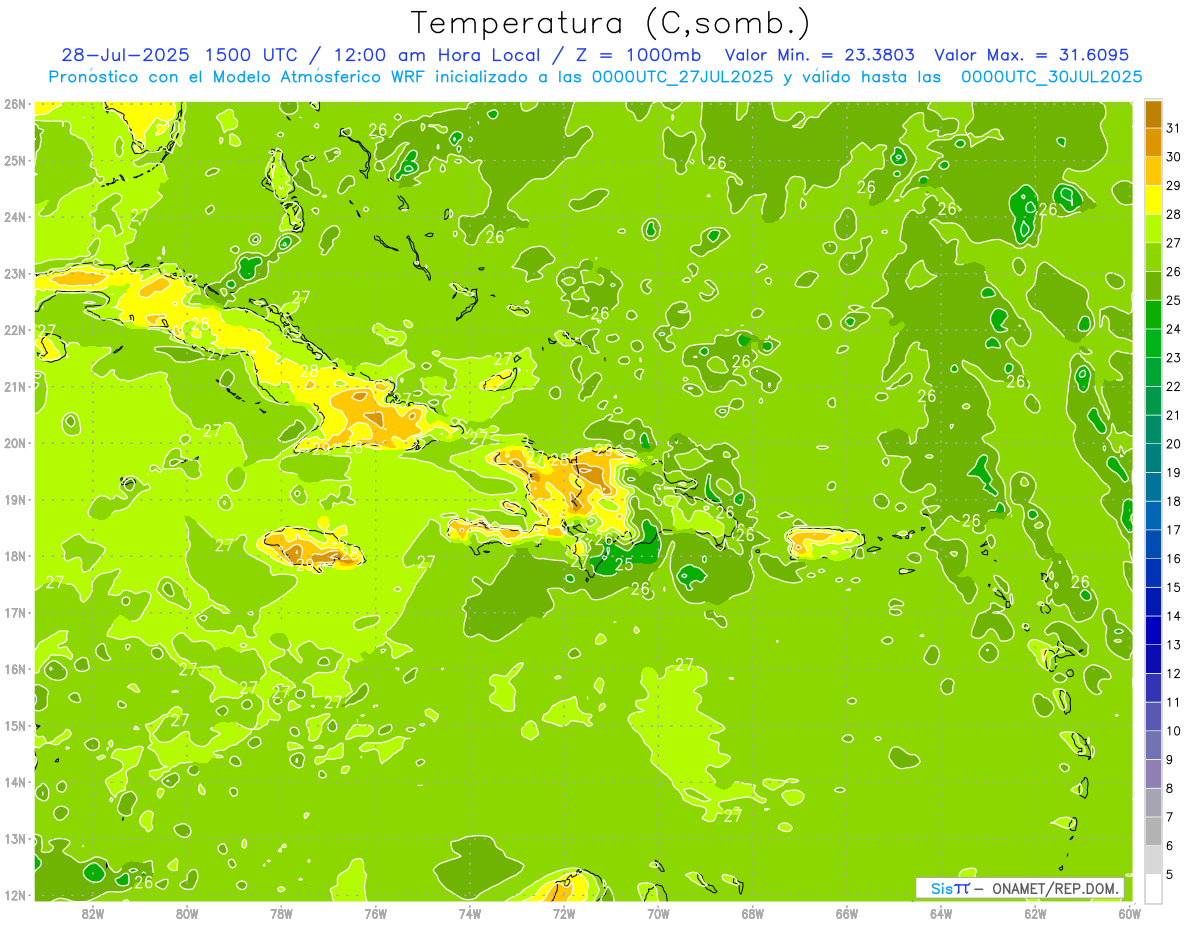Click the 76W longitude axis label
The width and height of the screenshot is (1200, 927).
tap(376, 913)
